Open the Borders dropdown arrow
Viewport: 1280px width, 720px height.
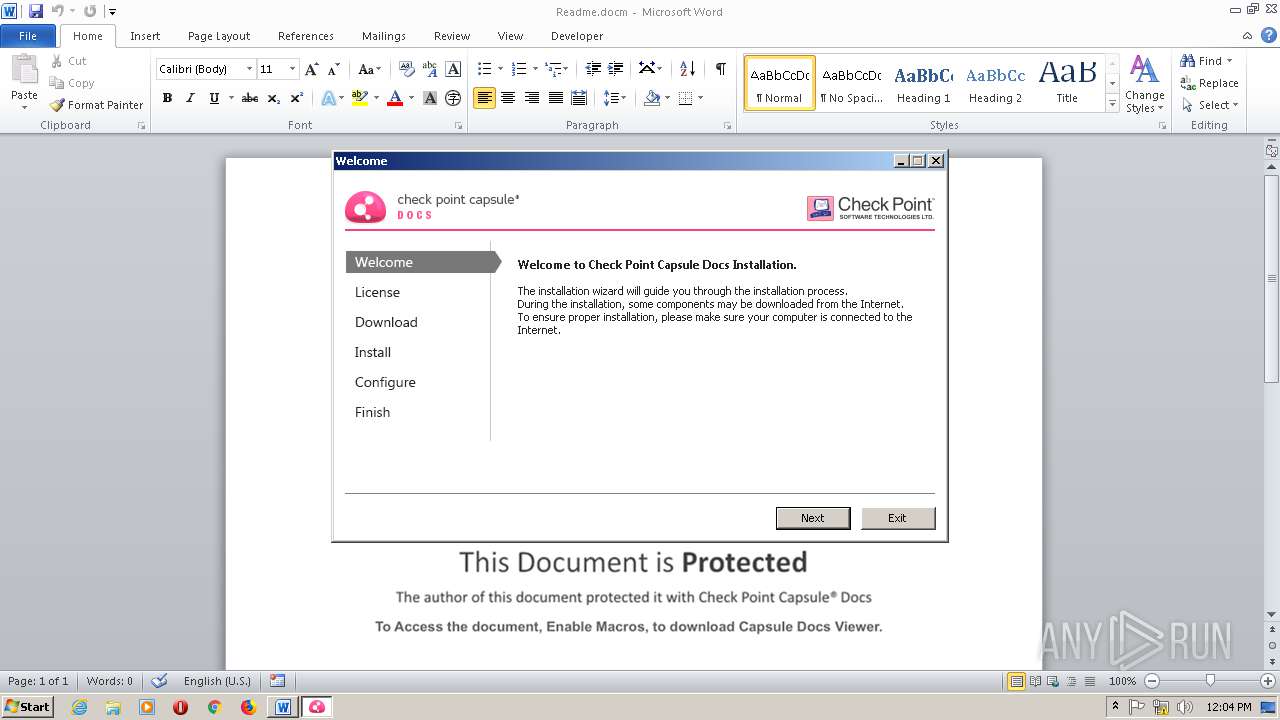coord(700,98)
